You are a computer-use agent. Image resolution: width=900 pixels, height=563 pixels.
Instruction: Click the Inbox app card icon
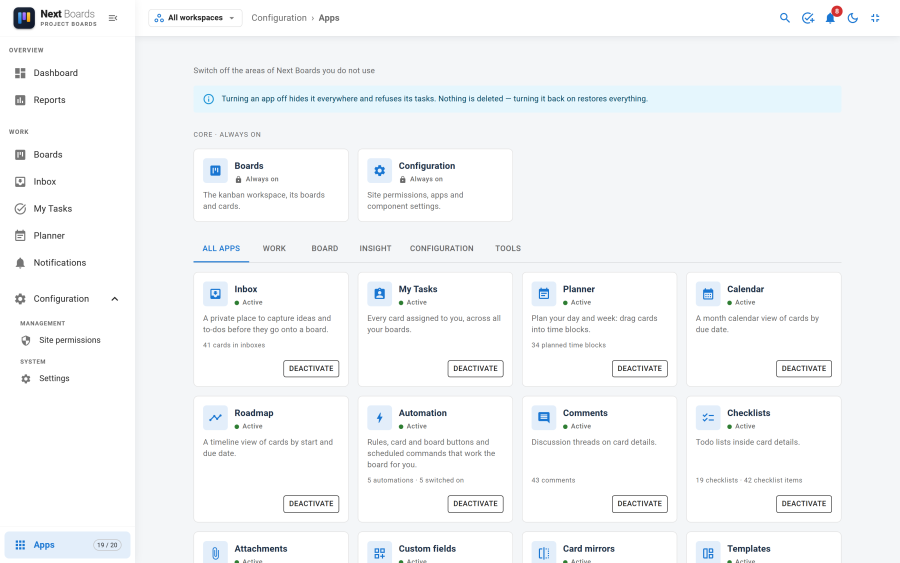click(x=215, y=294)
